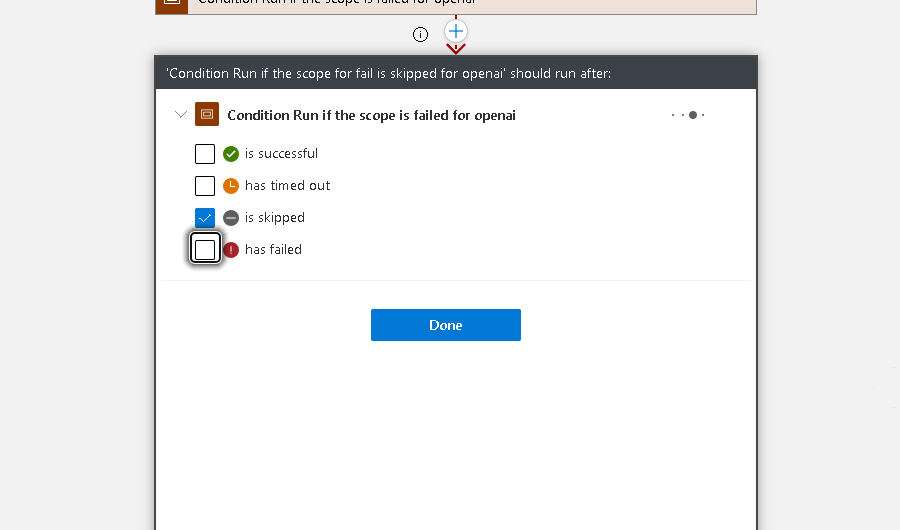This screenshot has width=900, height=530.
Task: Click the cut-off condition card above the panel
Action: tap(456, 6)
